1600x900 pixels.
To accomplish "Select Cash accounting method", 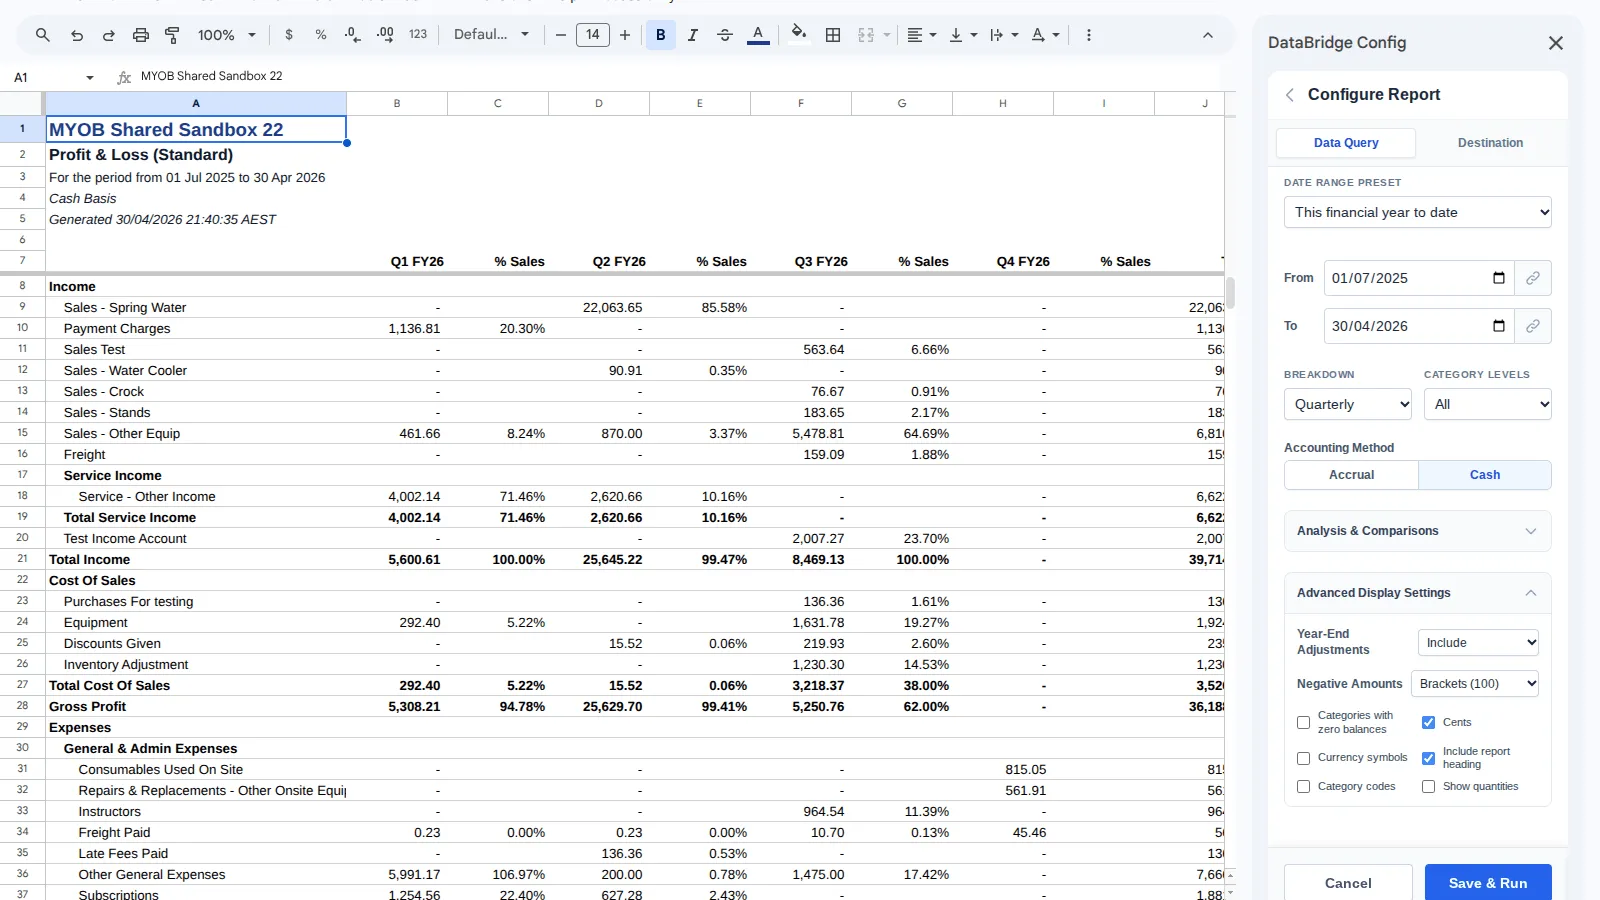I will coord(1485,475).
